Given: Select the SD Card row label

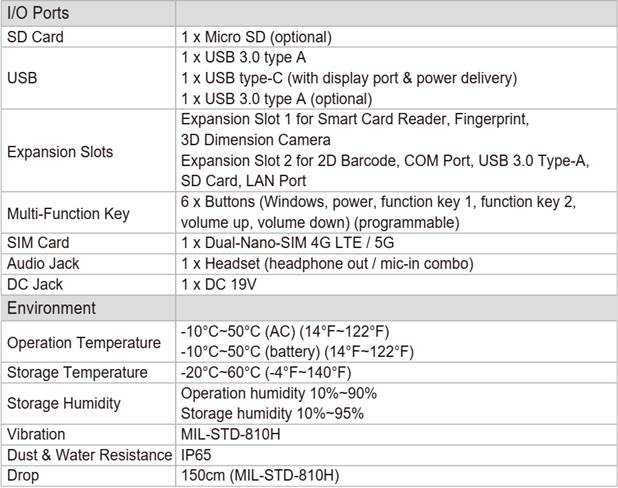Looking at the screenshot, I should pos(35,37).
